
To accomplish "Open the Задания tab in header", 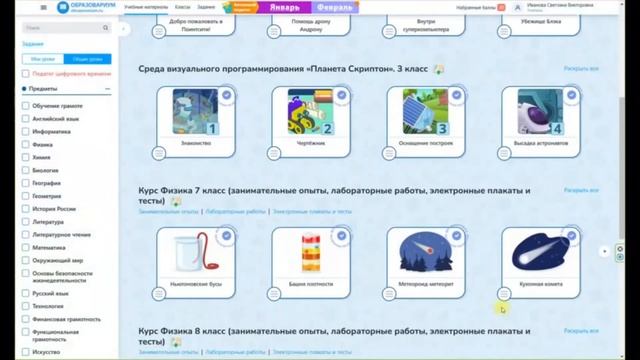I will 206,7.
